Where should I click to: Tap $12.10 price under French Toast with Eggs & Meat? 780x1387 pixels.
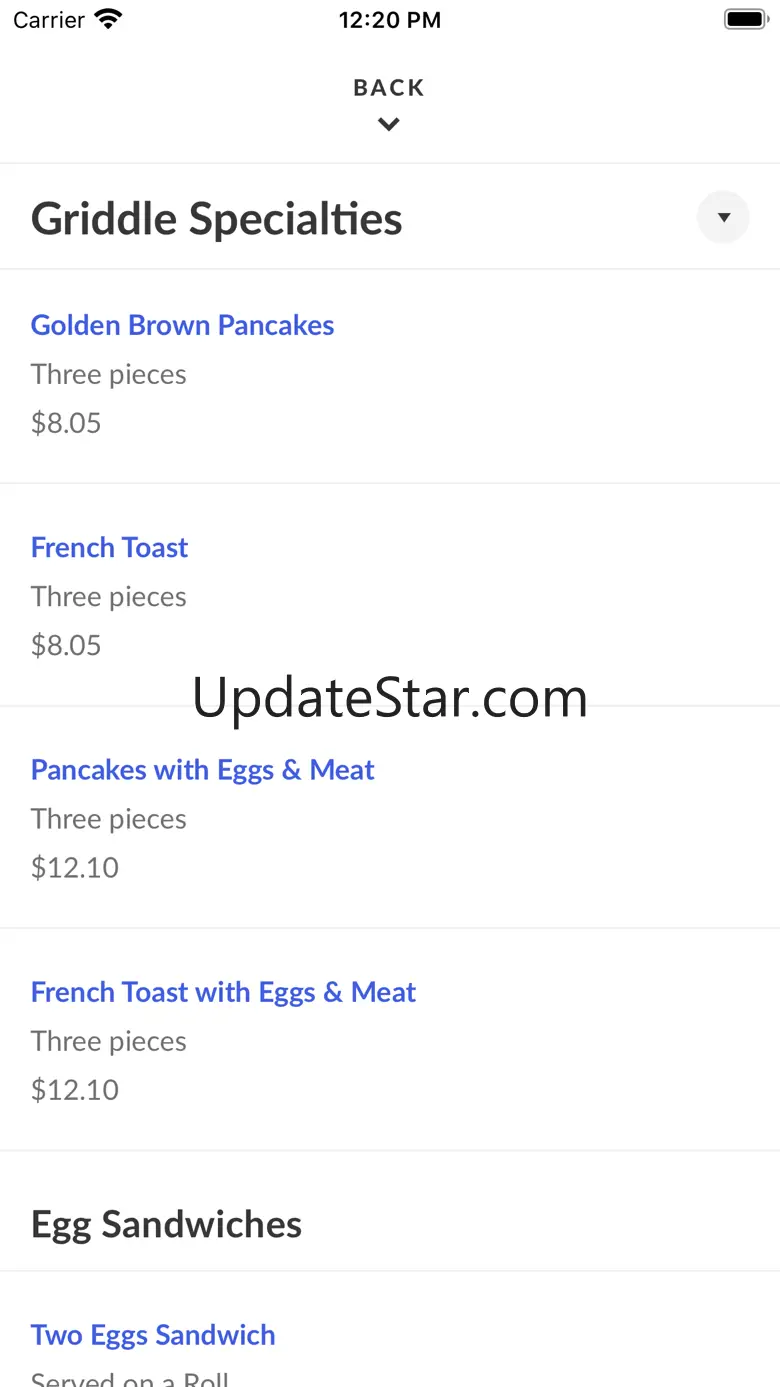pyautogui.click(x=75, y=1089)
